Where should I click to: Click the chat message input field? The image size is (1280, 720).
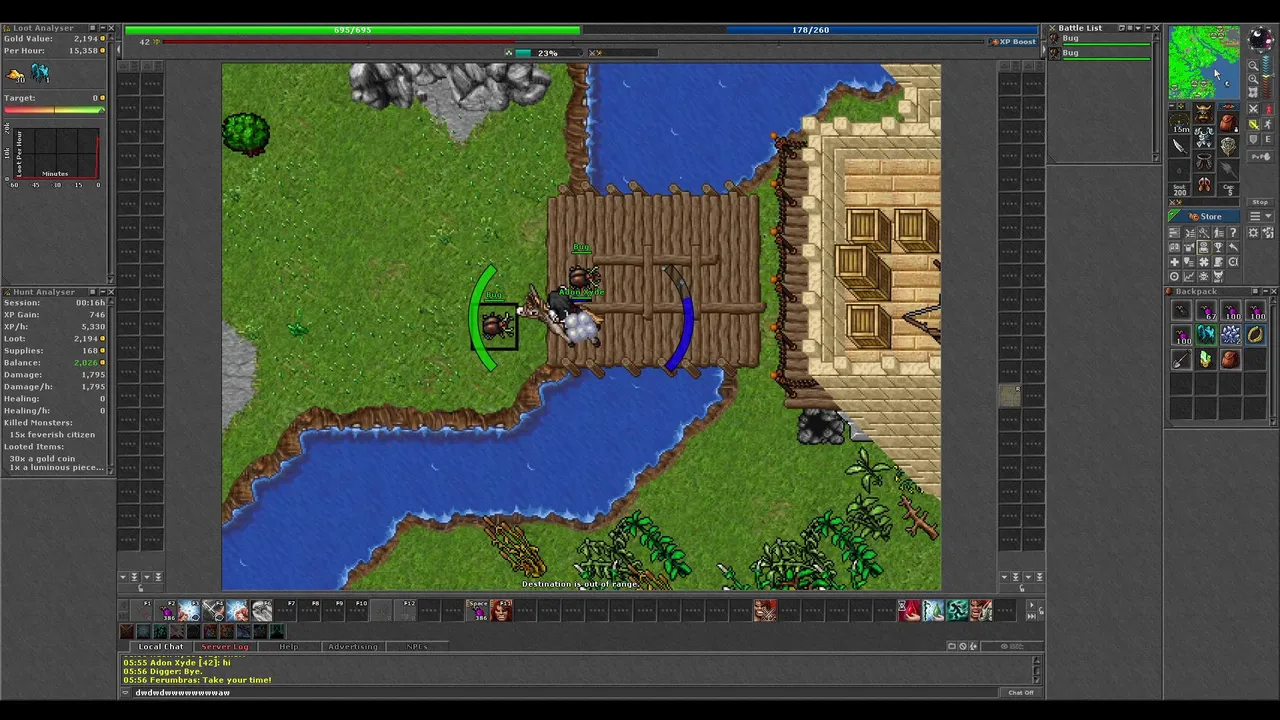(565, 692)
